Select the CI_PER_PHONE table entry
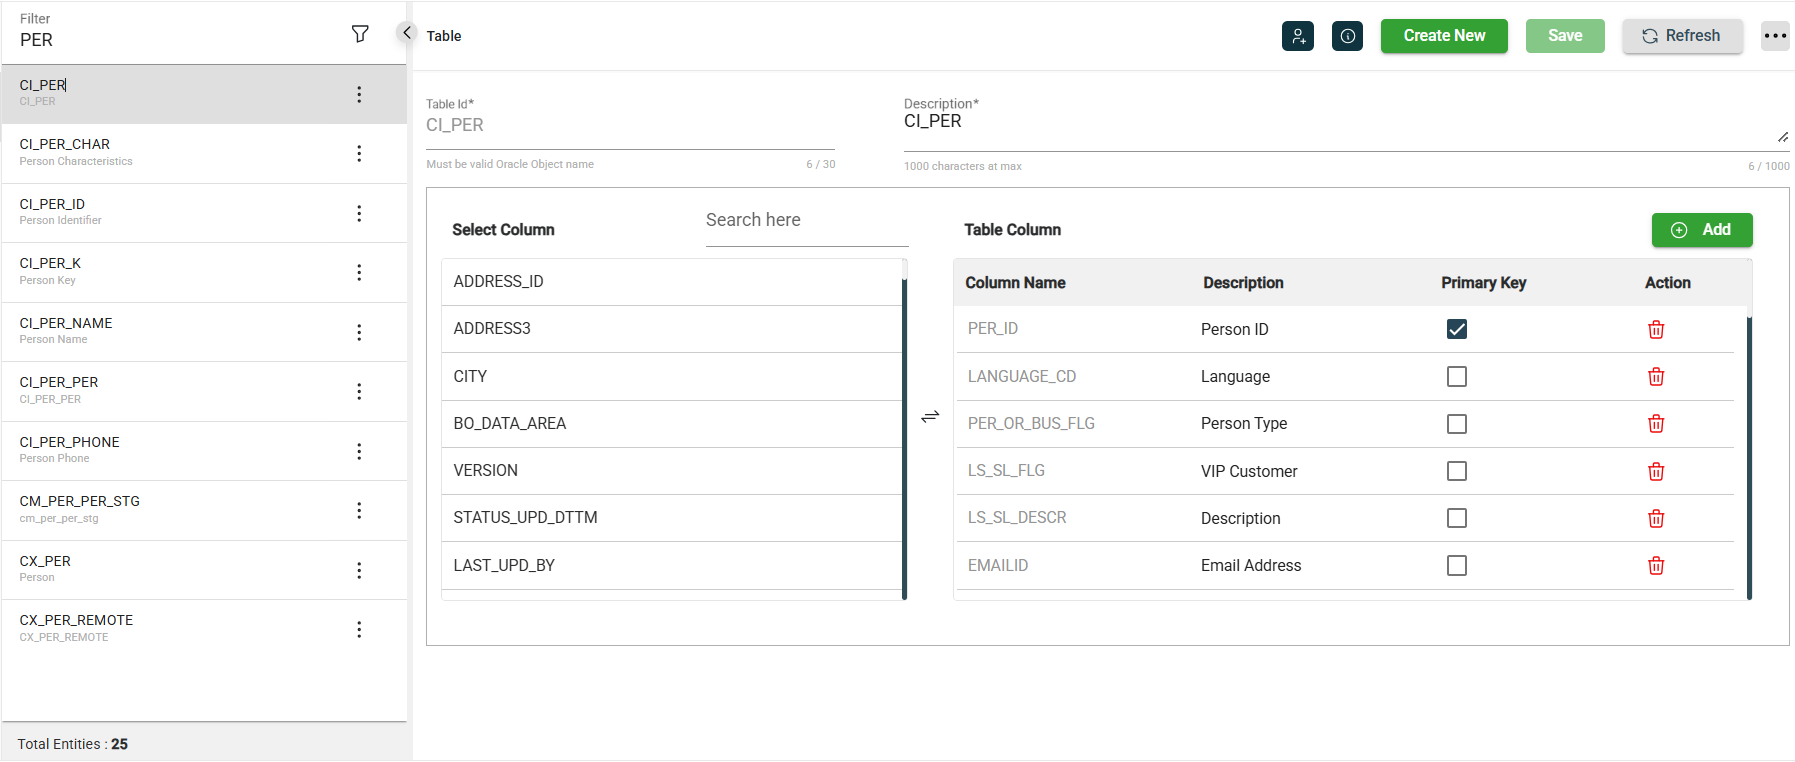The image size is (1795, 762). click(x=70, y=442)
